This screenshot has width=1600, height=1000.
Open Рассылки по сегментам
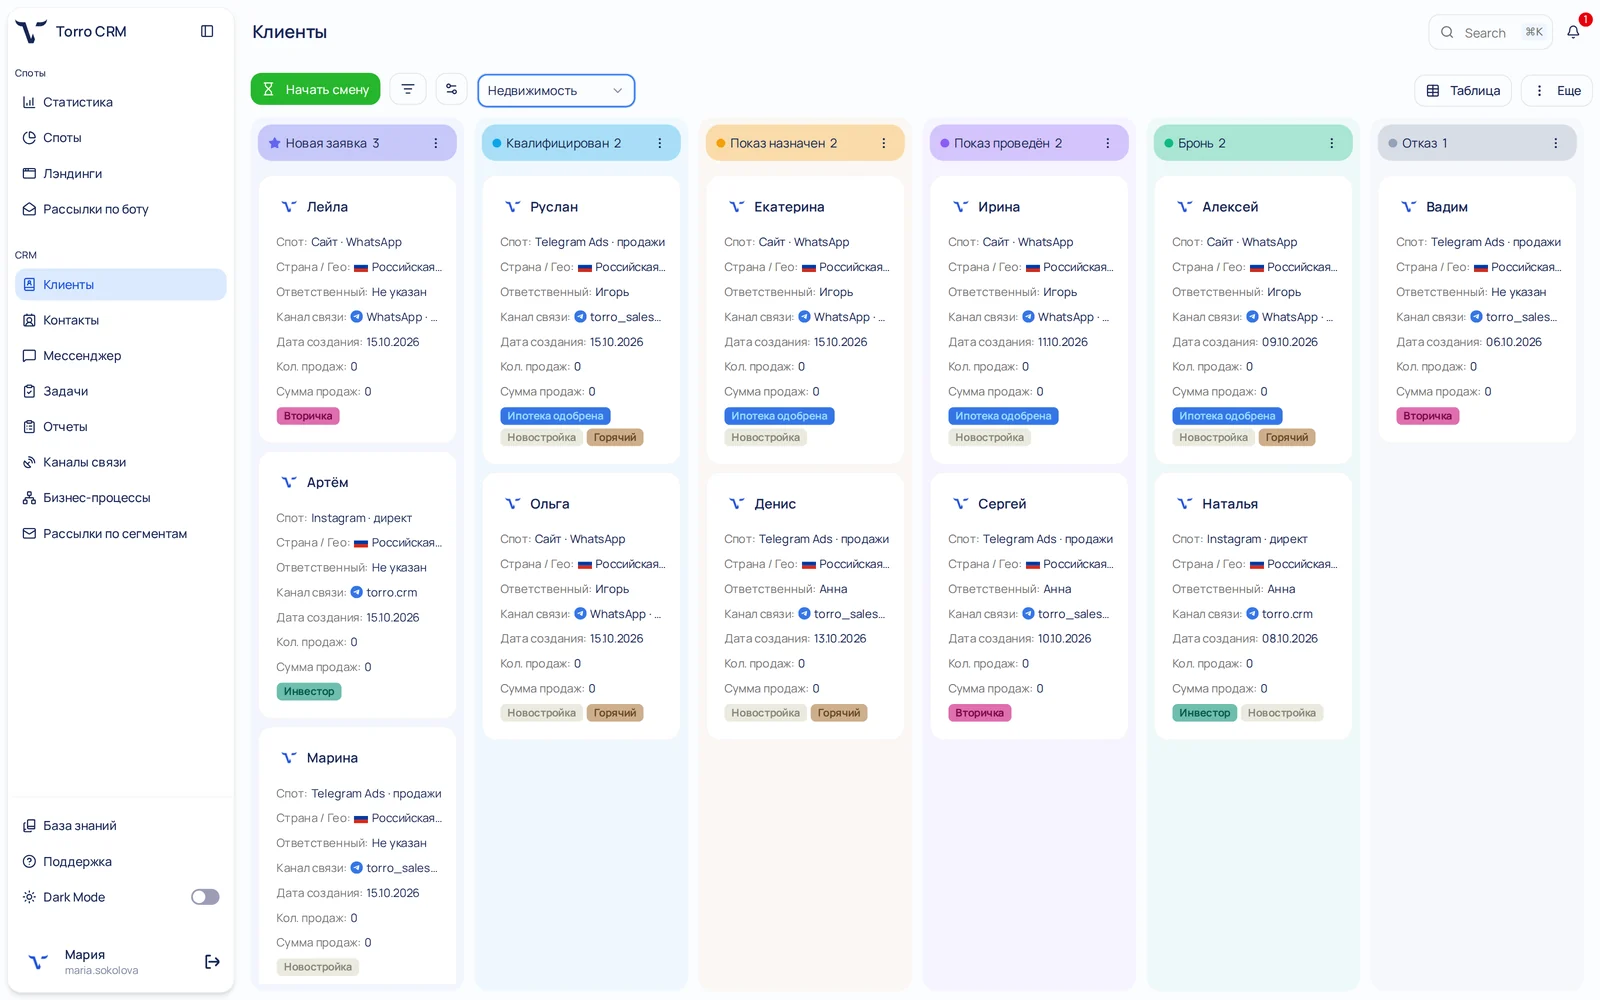120,534
